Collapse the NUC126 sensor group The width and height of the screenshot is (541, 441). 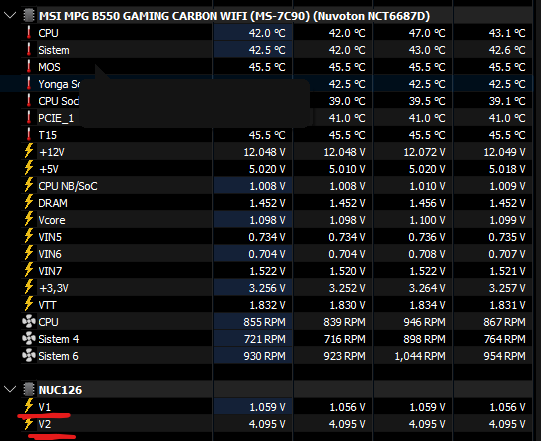click(x=10, y=390)
